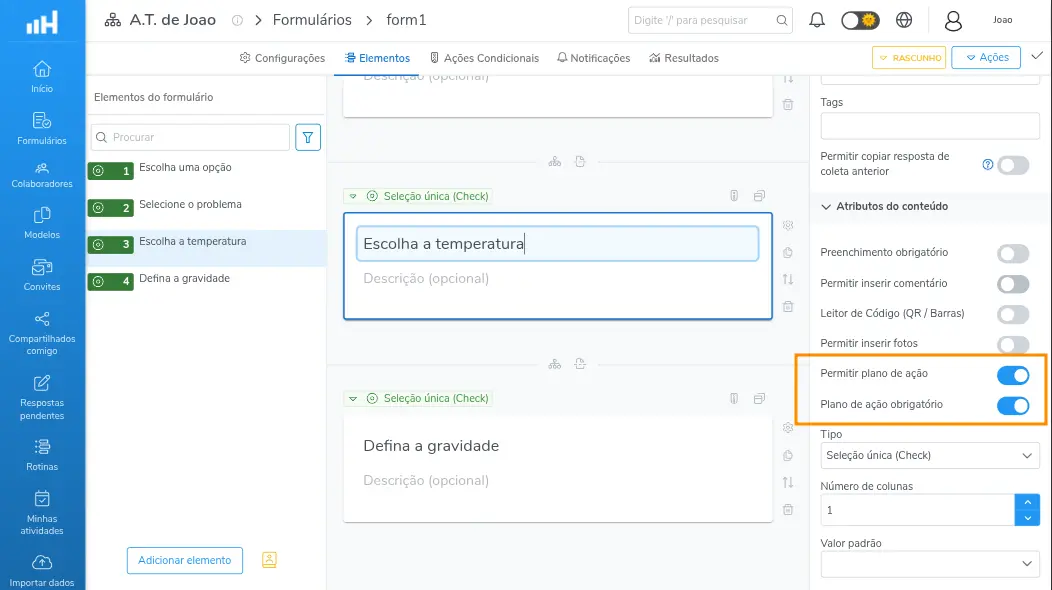Image resolution: width=1052 pixels, height=590 pixels.
Task: Open Respostas pendentes in sidebar
Action: click(42, 398)
